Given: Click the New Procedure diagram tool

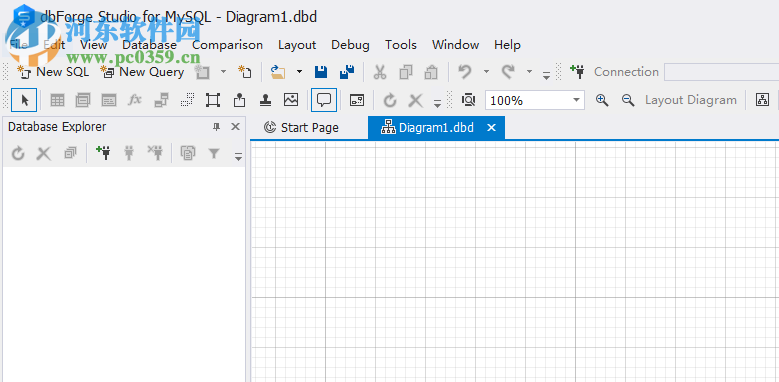Looking at the screenshot, I should click(109, 100).
